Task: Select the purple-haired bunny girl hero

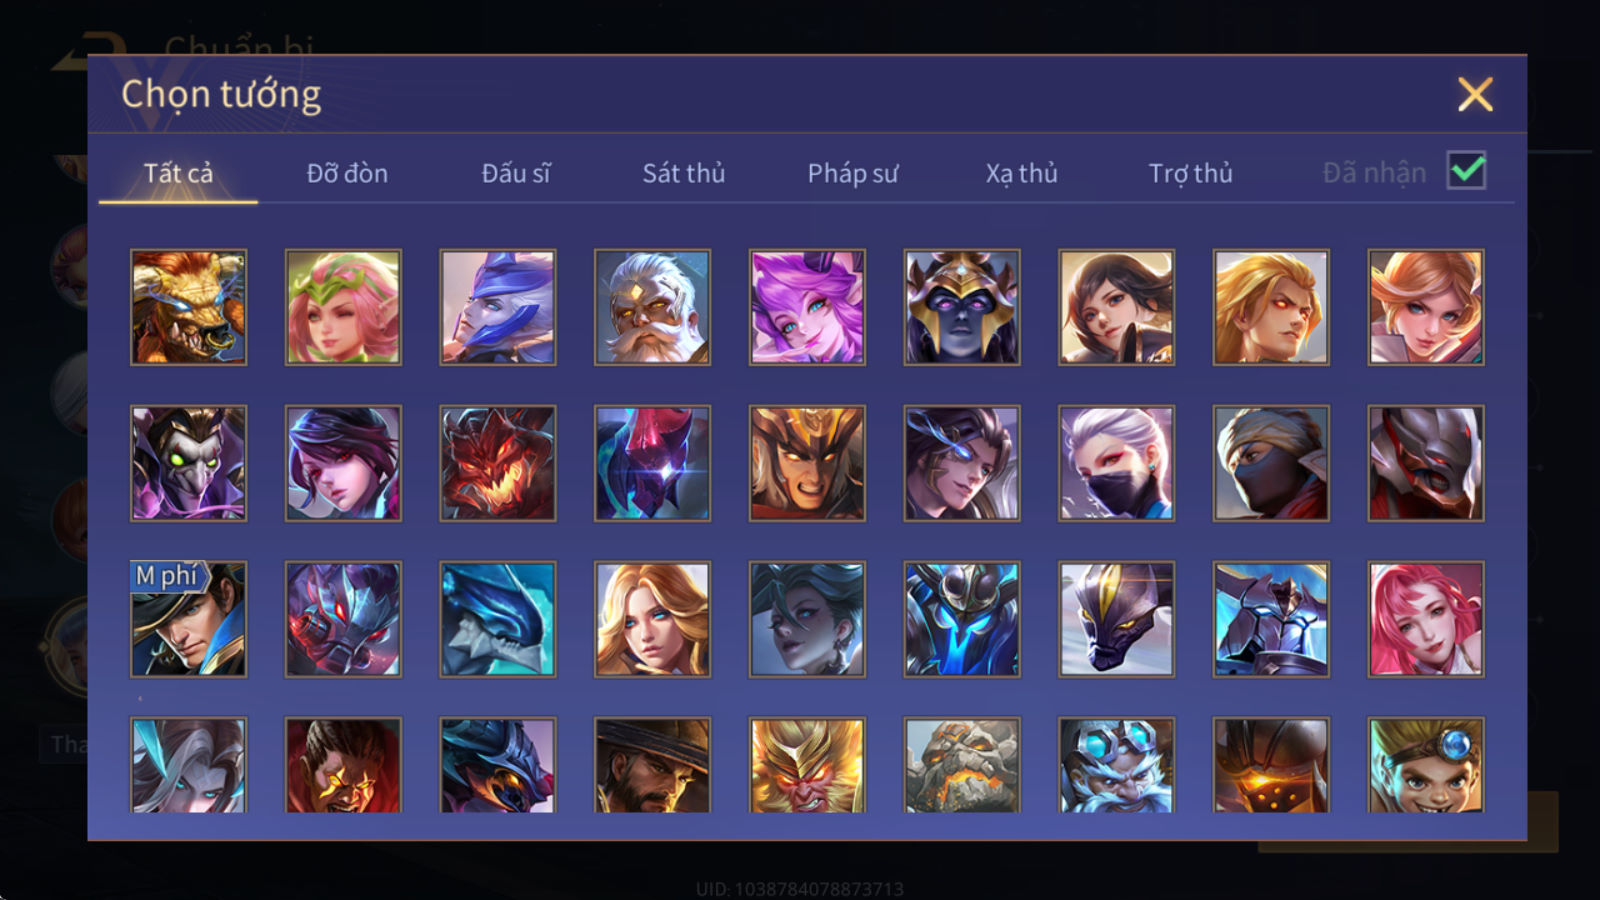Action: (x=807, y=307)
